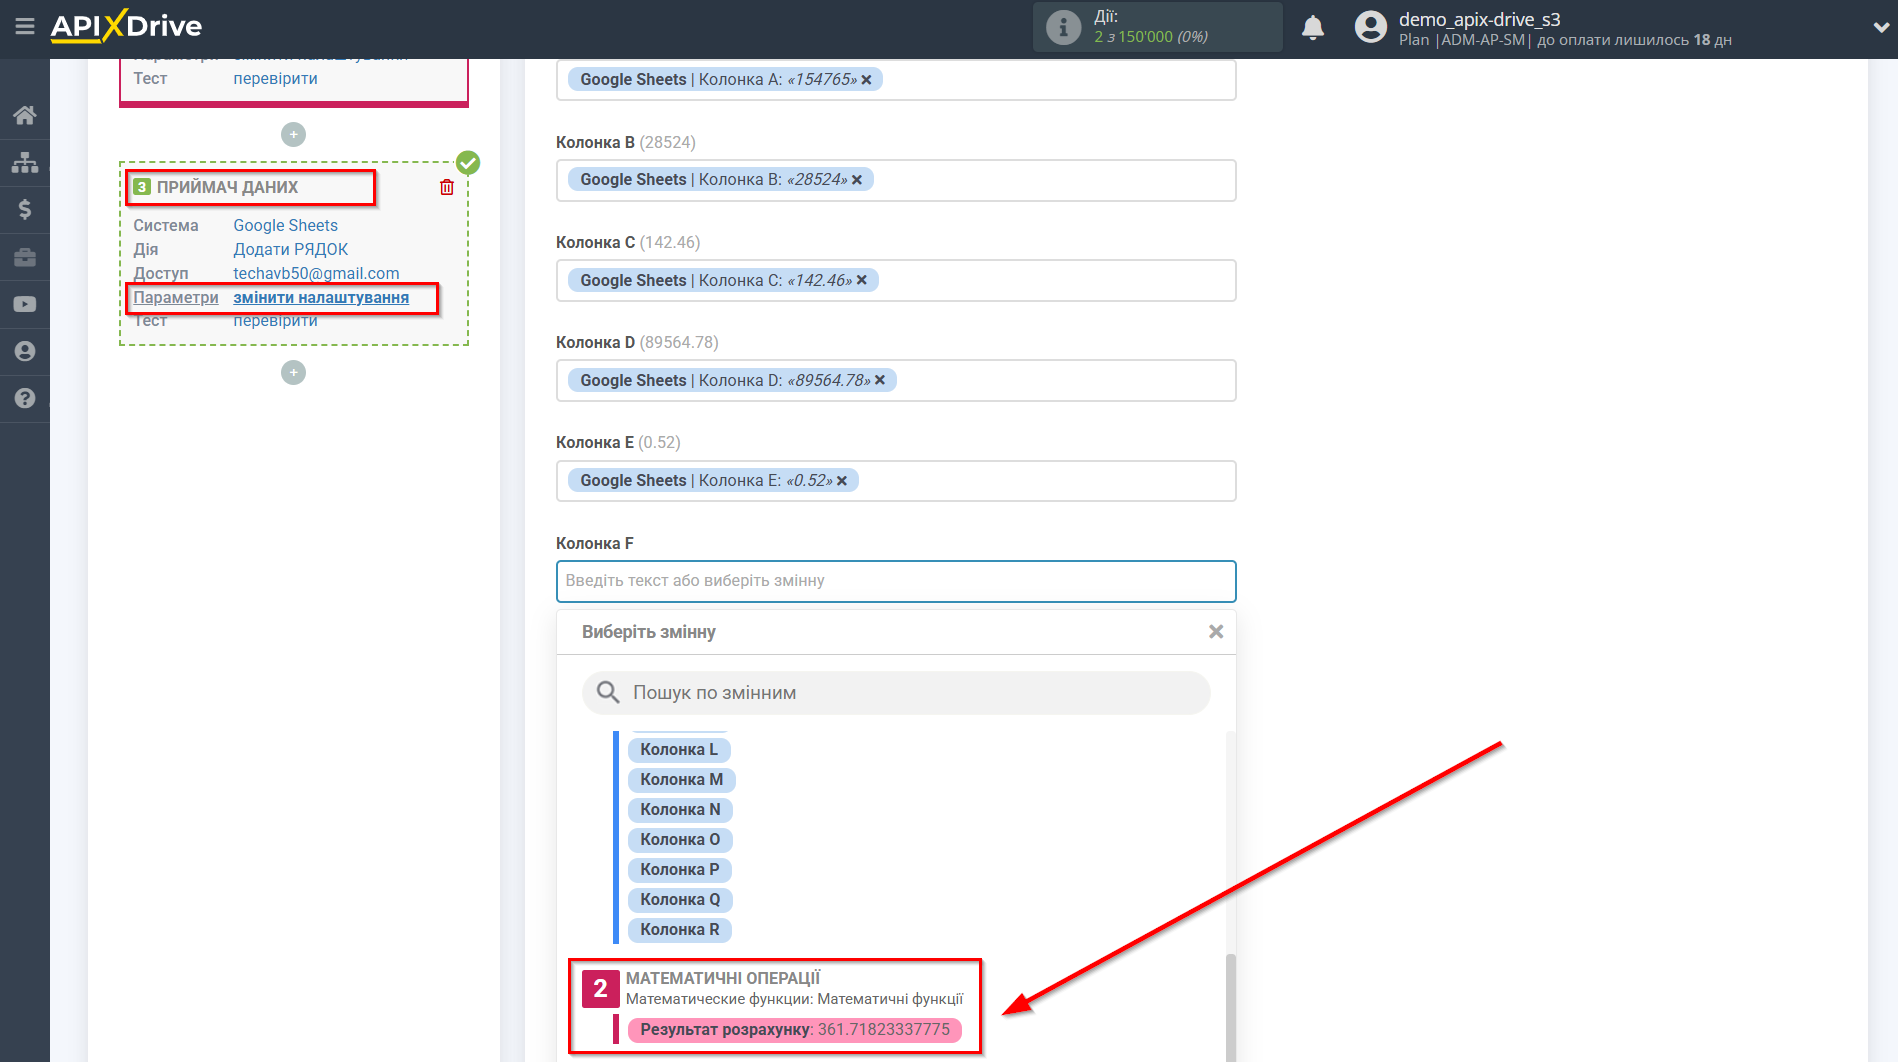Click the Колонка A Google Sheets tag
Screen dimensions: 1898x1062
point(725,80)
